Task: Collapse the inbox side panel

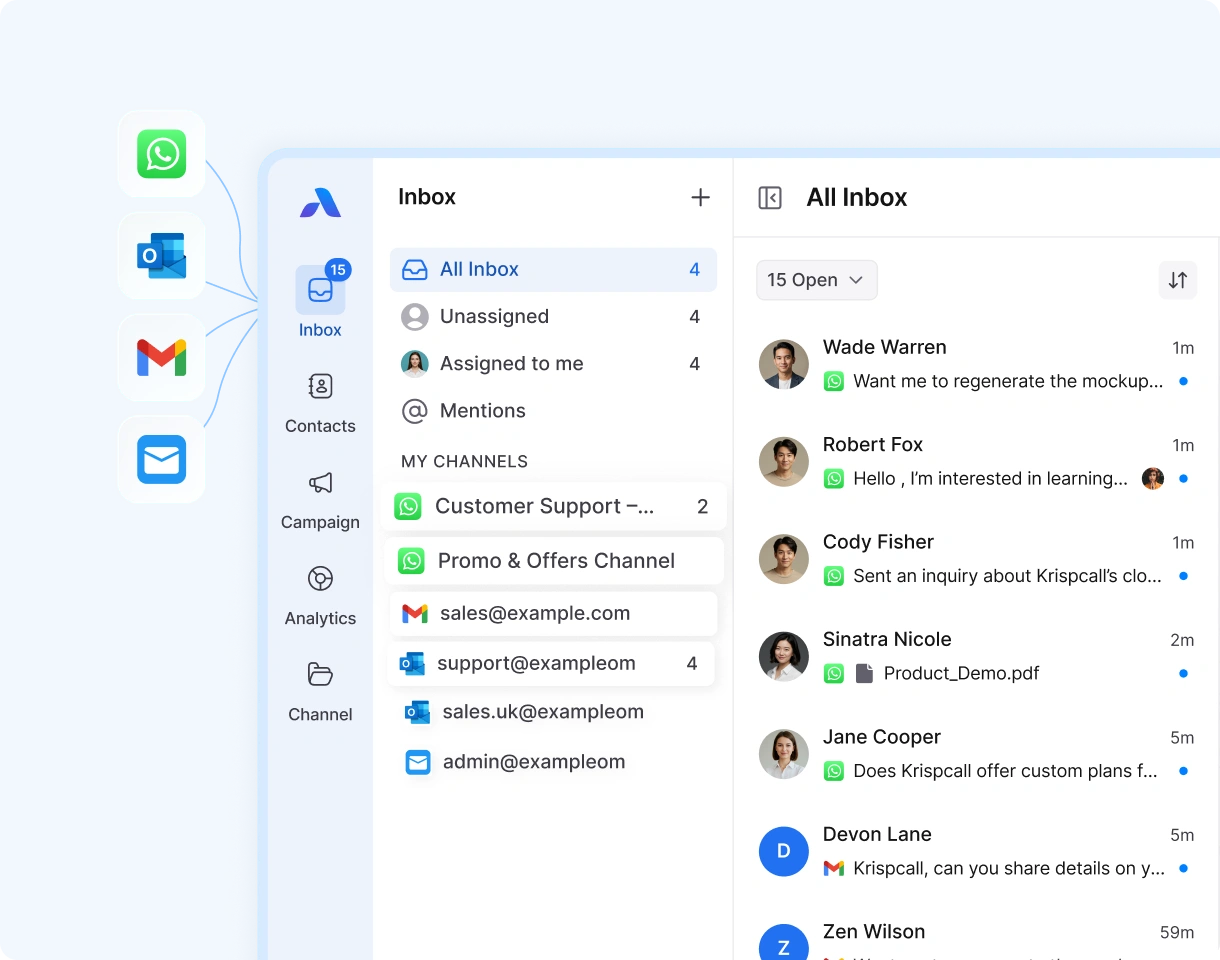Action: (x=770, y=198)
